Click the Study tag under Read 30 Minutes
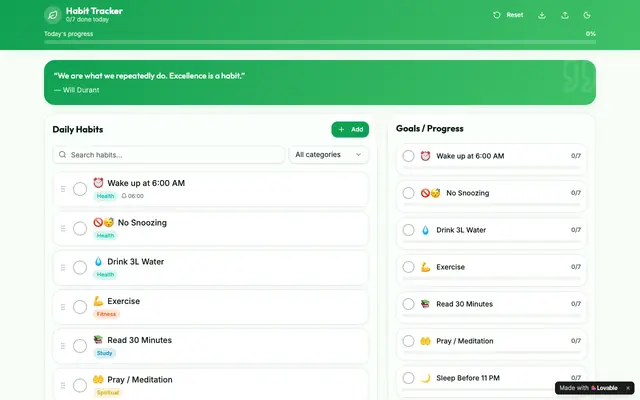 pyautogui.click(x=104, y=353)
